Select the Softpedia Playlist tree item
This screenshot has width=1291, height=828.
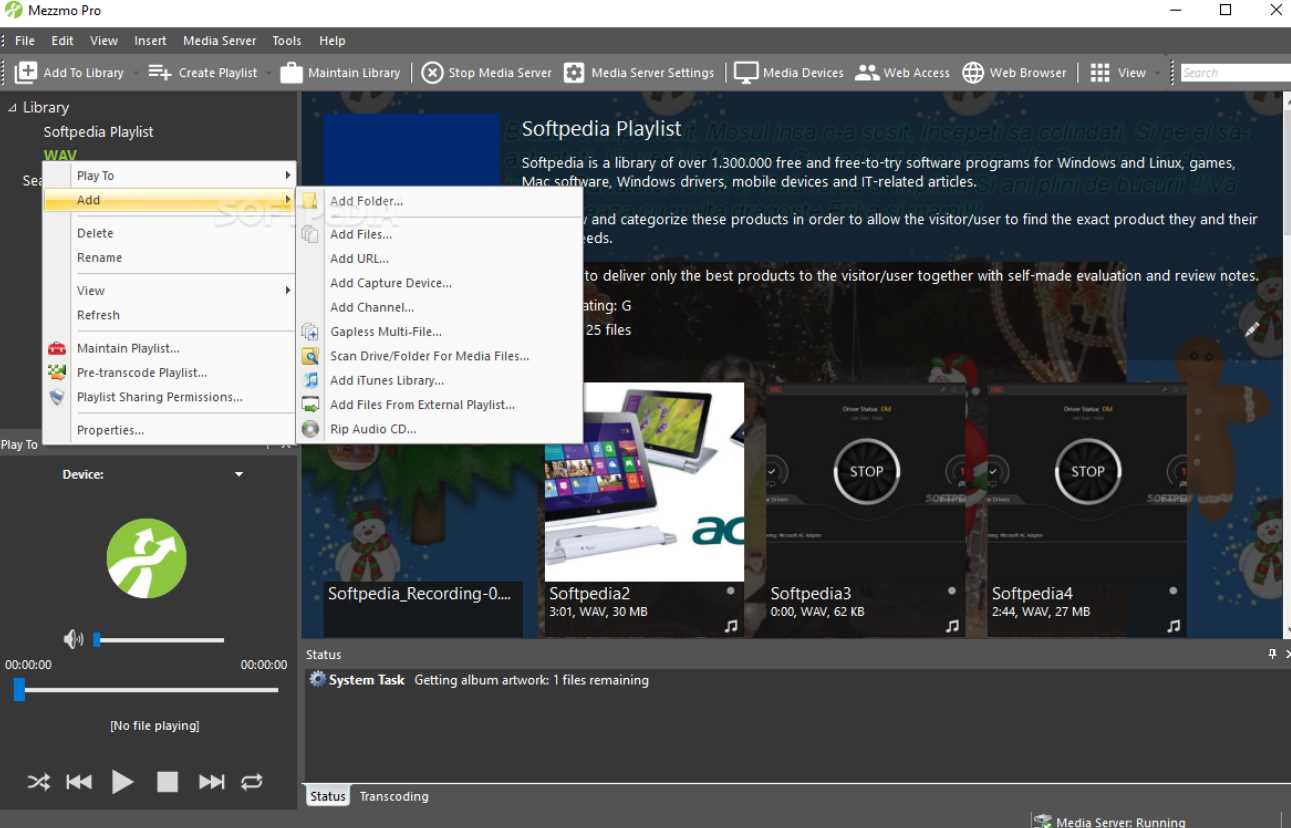(98, 131)
